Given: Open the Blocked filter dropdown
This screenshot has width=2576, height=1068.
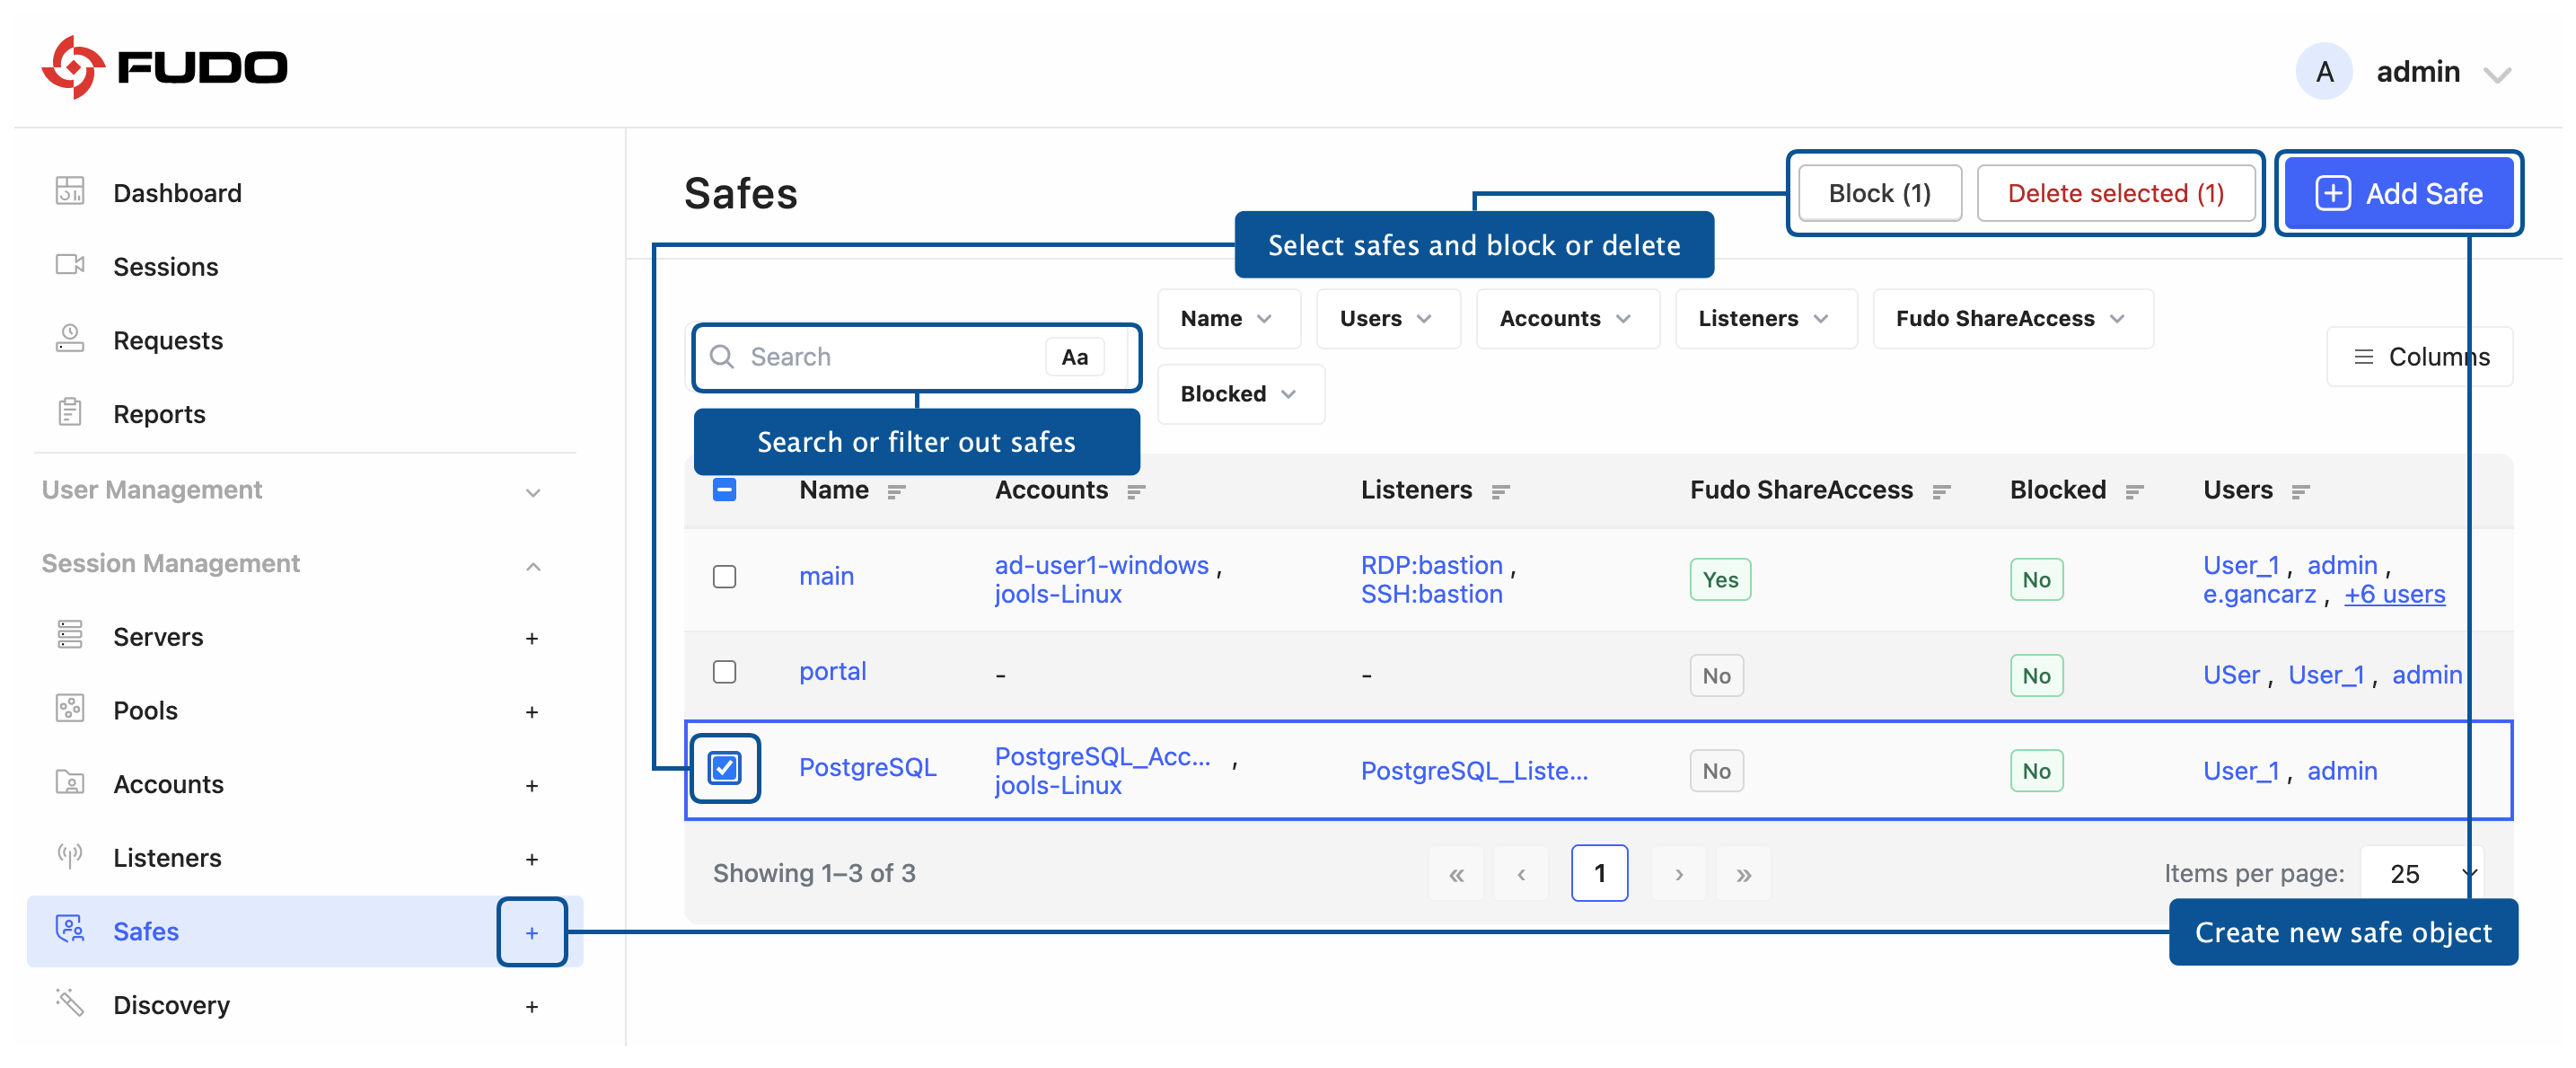Looking at the screenshot, I should (1240, 394).
